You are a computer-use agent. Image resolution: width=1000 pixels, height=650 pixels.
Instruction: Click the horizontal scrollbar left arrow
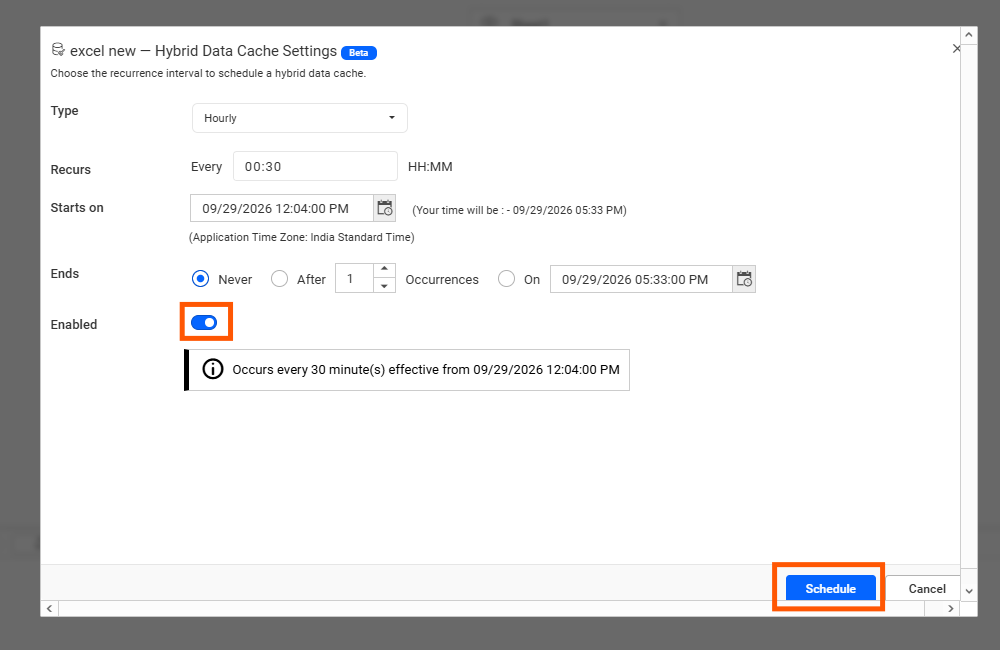(x=50, y=609)
